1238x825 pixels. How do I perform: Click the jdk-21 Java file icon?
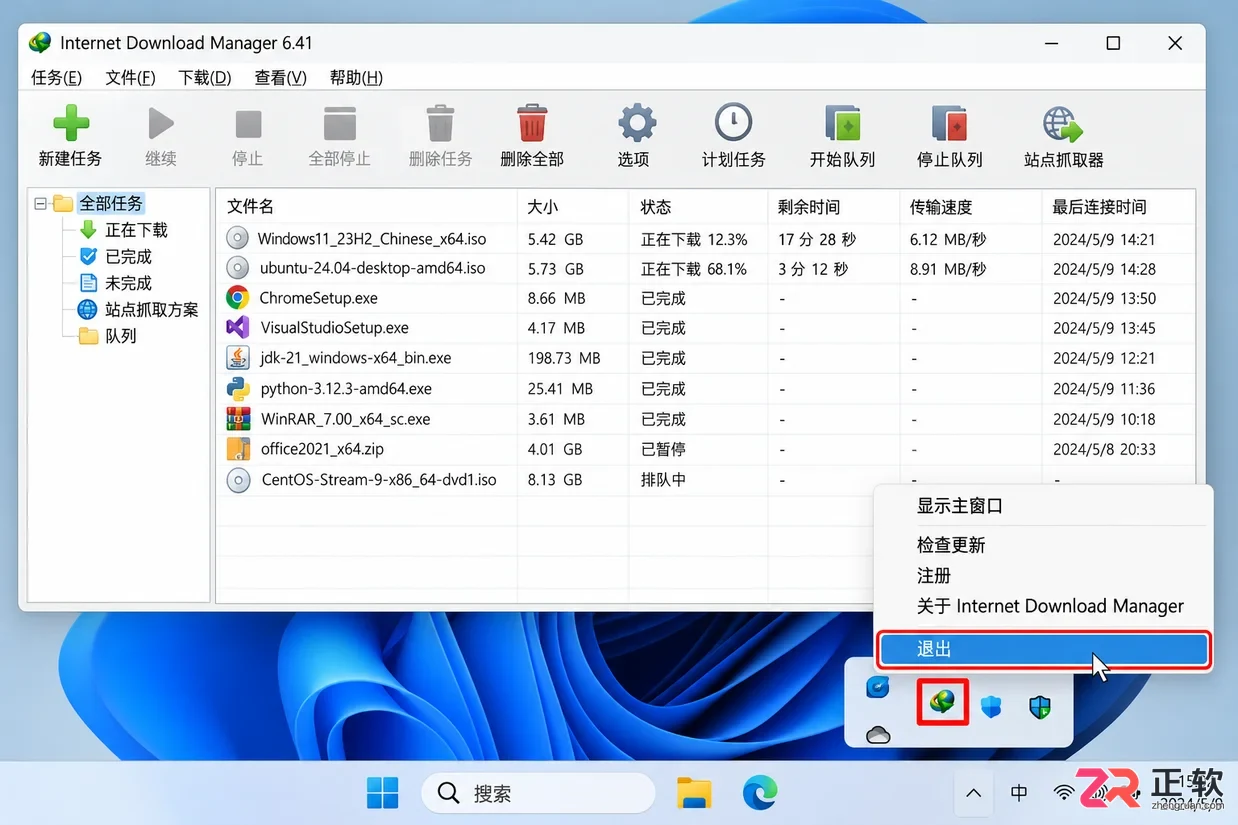click(x=237, y=358)
